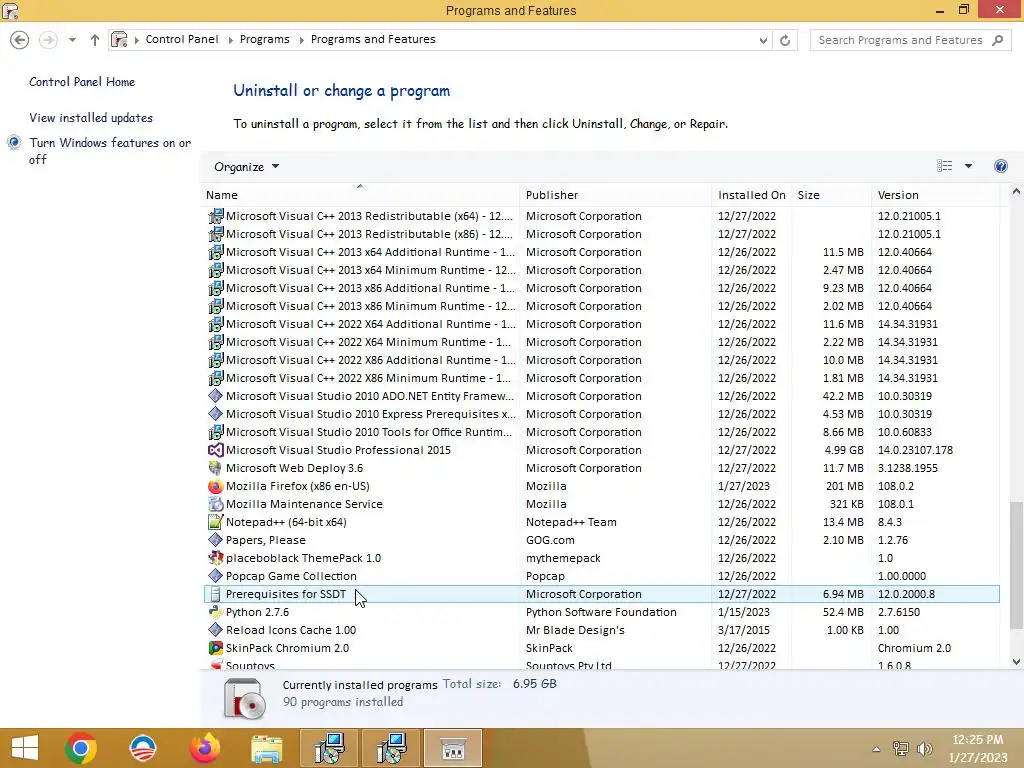The image size is (1024, 768).
Task: Click the Prerequisites for SSDT icon
Action: pos(215,594)
